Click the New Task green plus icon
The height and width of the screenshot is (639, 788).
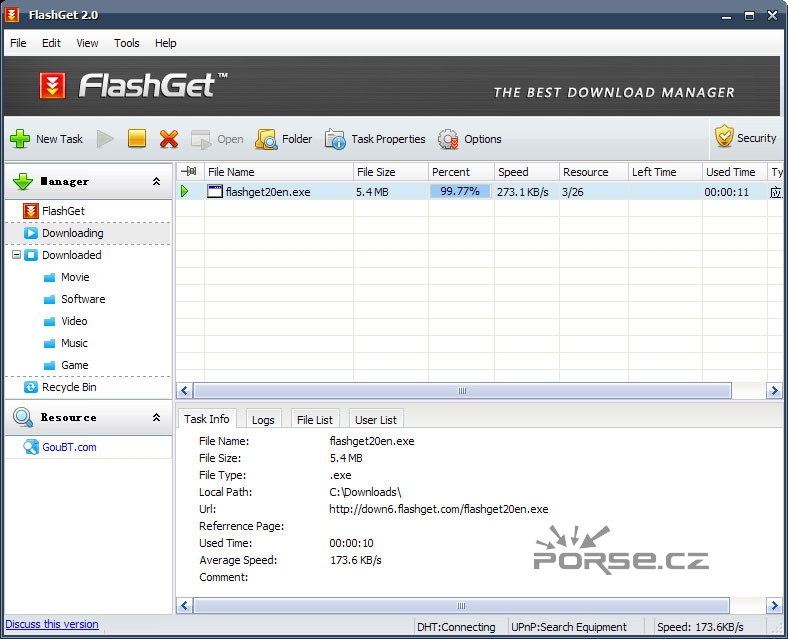click(x=20, y=139)
